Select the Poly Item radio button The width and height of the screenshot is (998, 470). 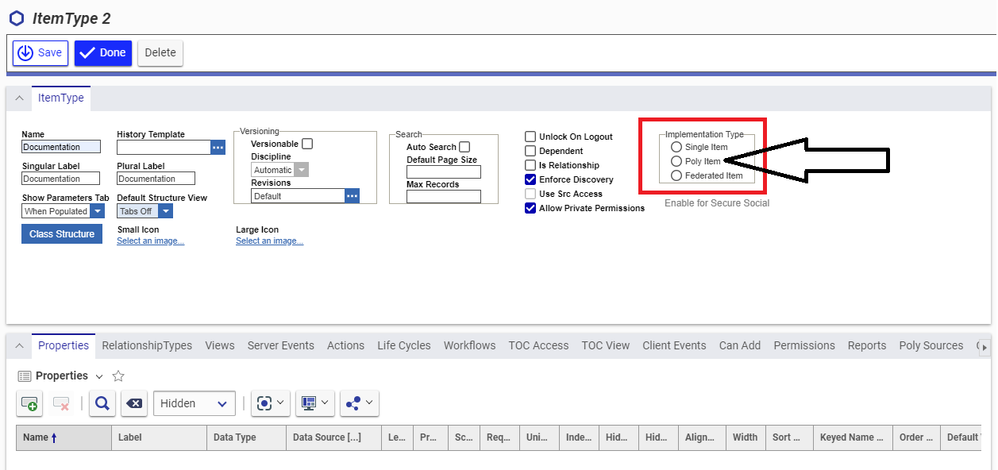(677, 161)
